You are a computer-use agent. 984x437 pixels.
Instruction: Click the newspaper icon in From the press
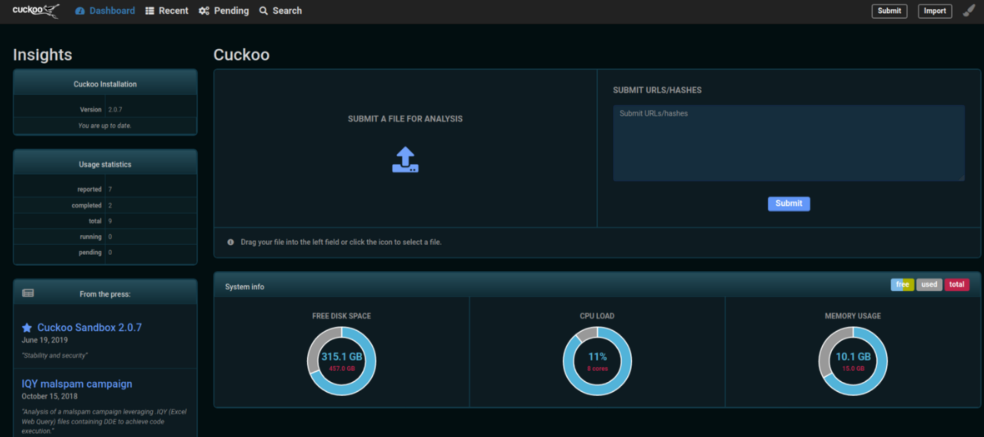[28, 293]
